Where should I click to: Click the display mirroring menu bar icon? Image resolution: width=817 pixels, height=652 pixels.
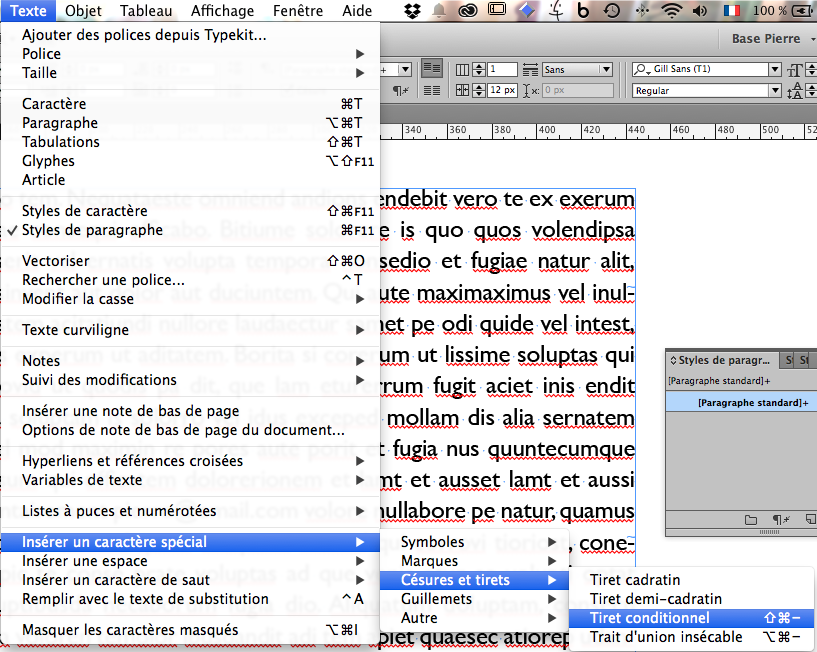tap(497, 9)
